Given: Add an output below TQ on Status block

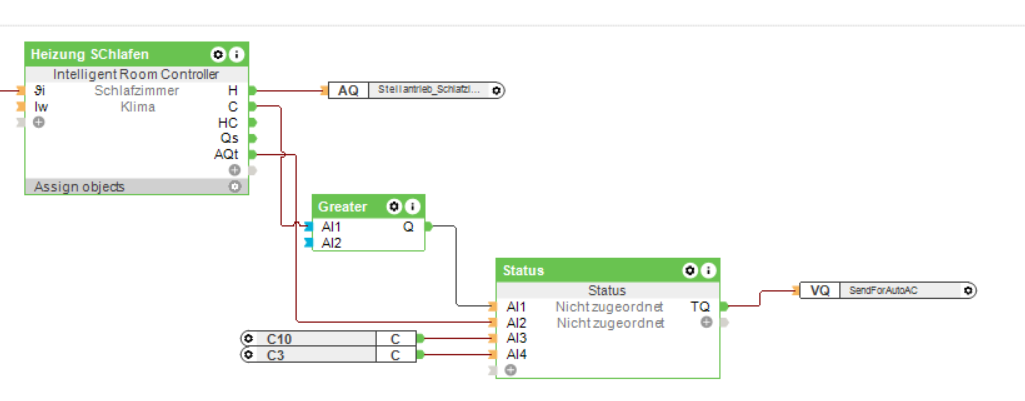Looking at the screenshot, I should point(707,323).
